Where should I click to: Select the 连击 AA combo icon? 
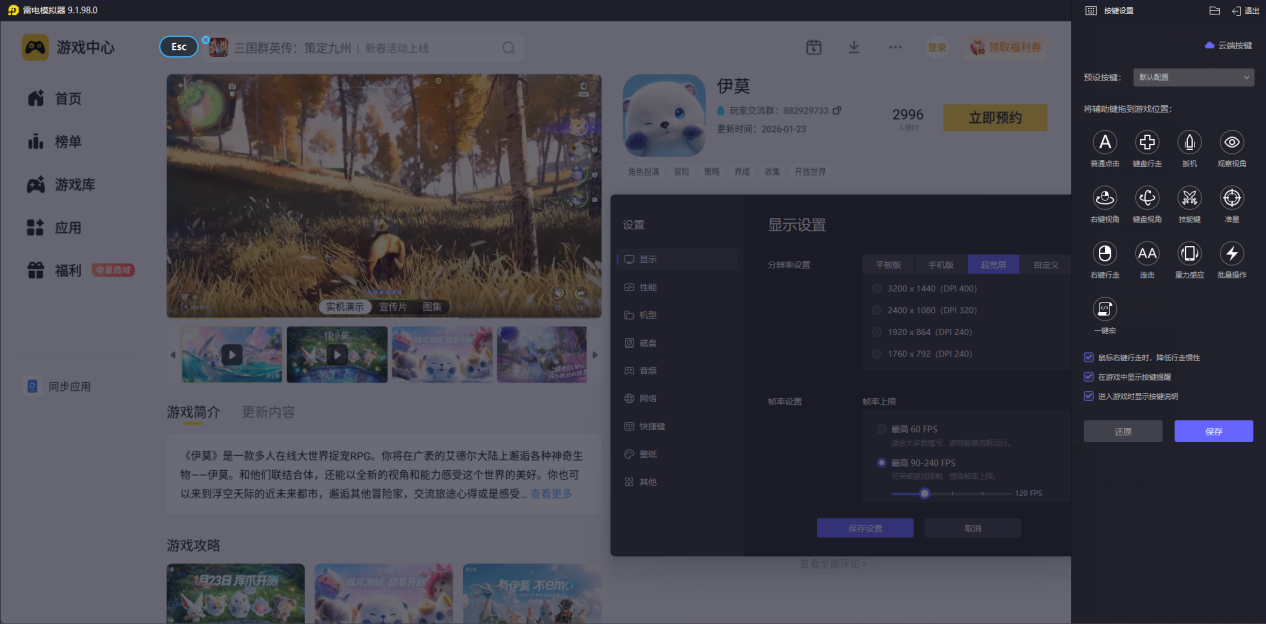[1147, 253]
